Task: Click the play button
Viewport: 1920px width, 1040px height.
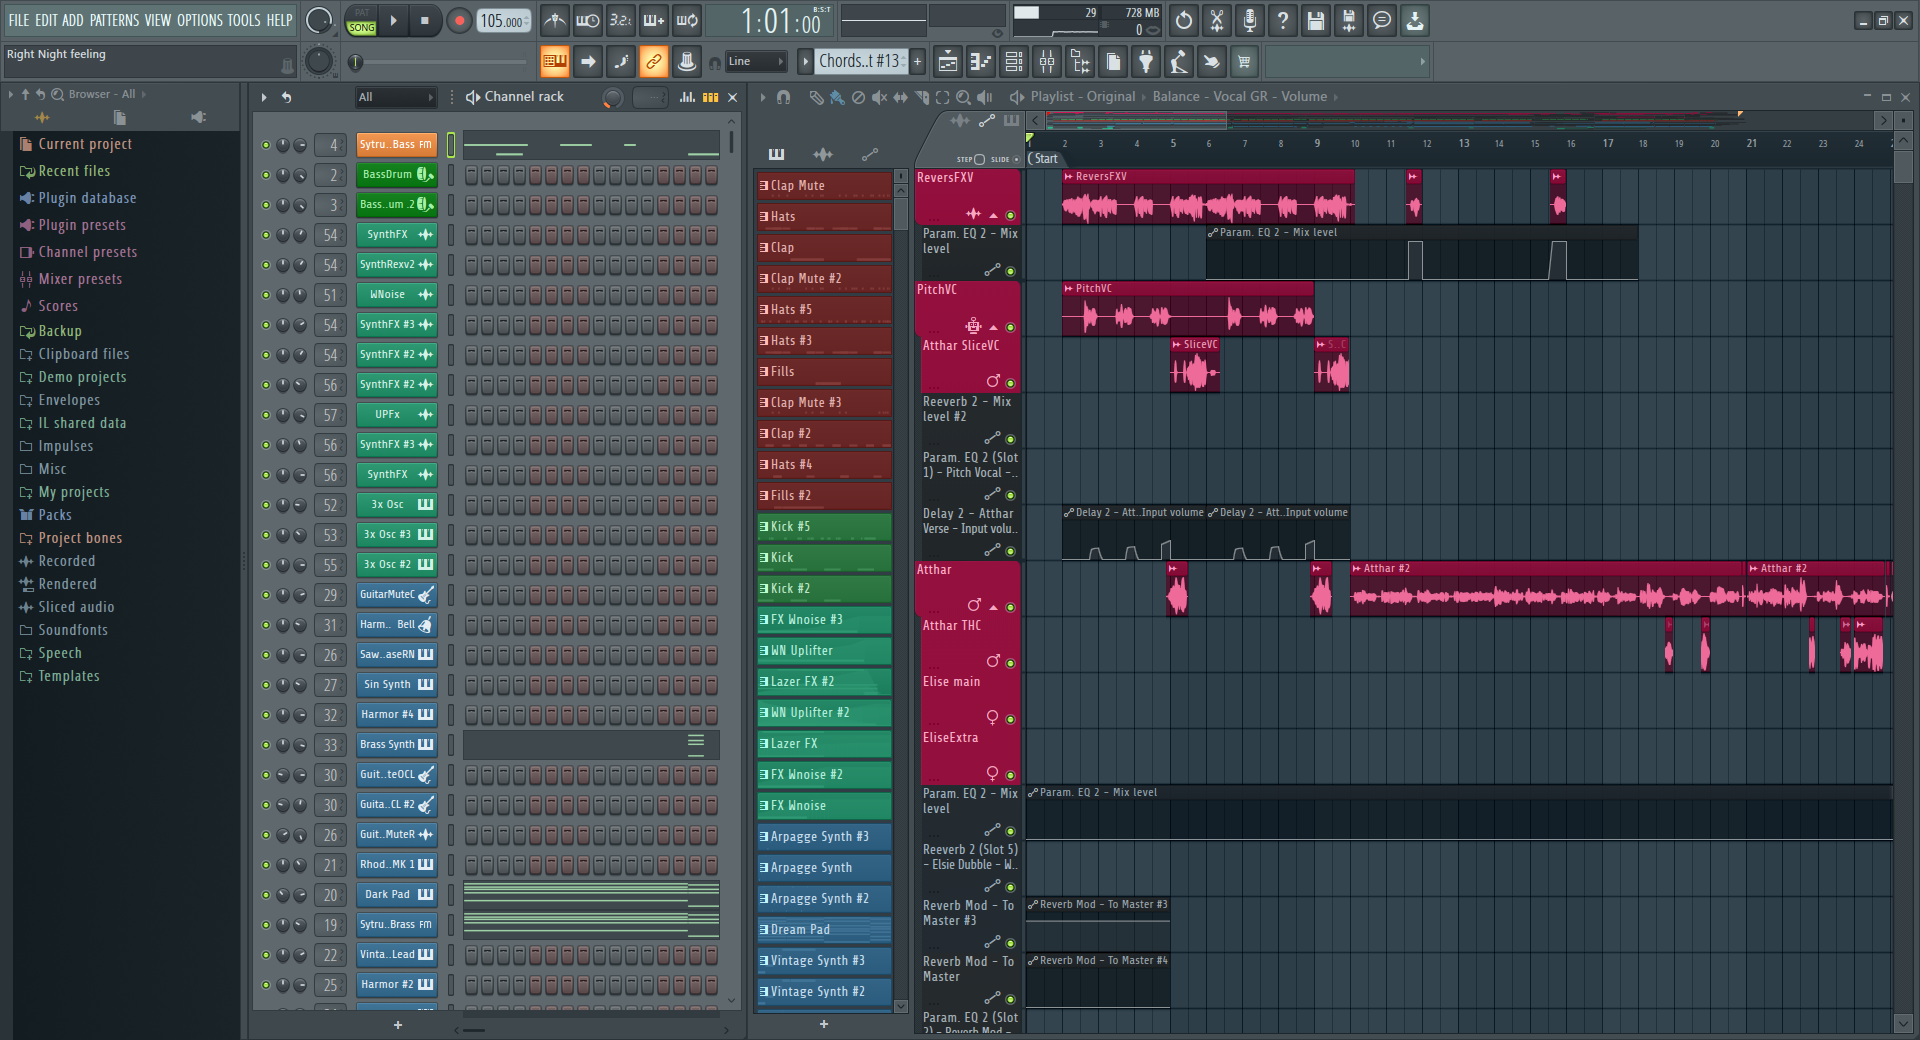Action: click(394, 21)
